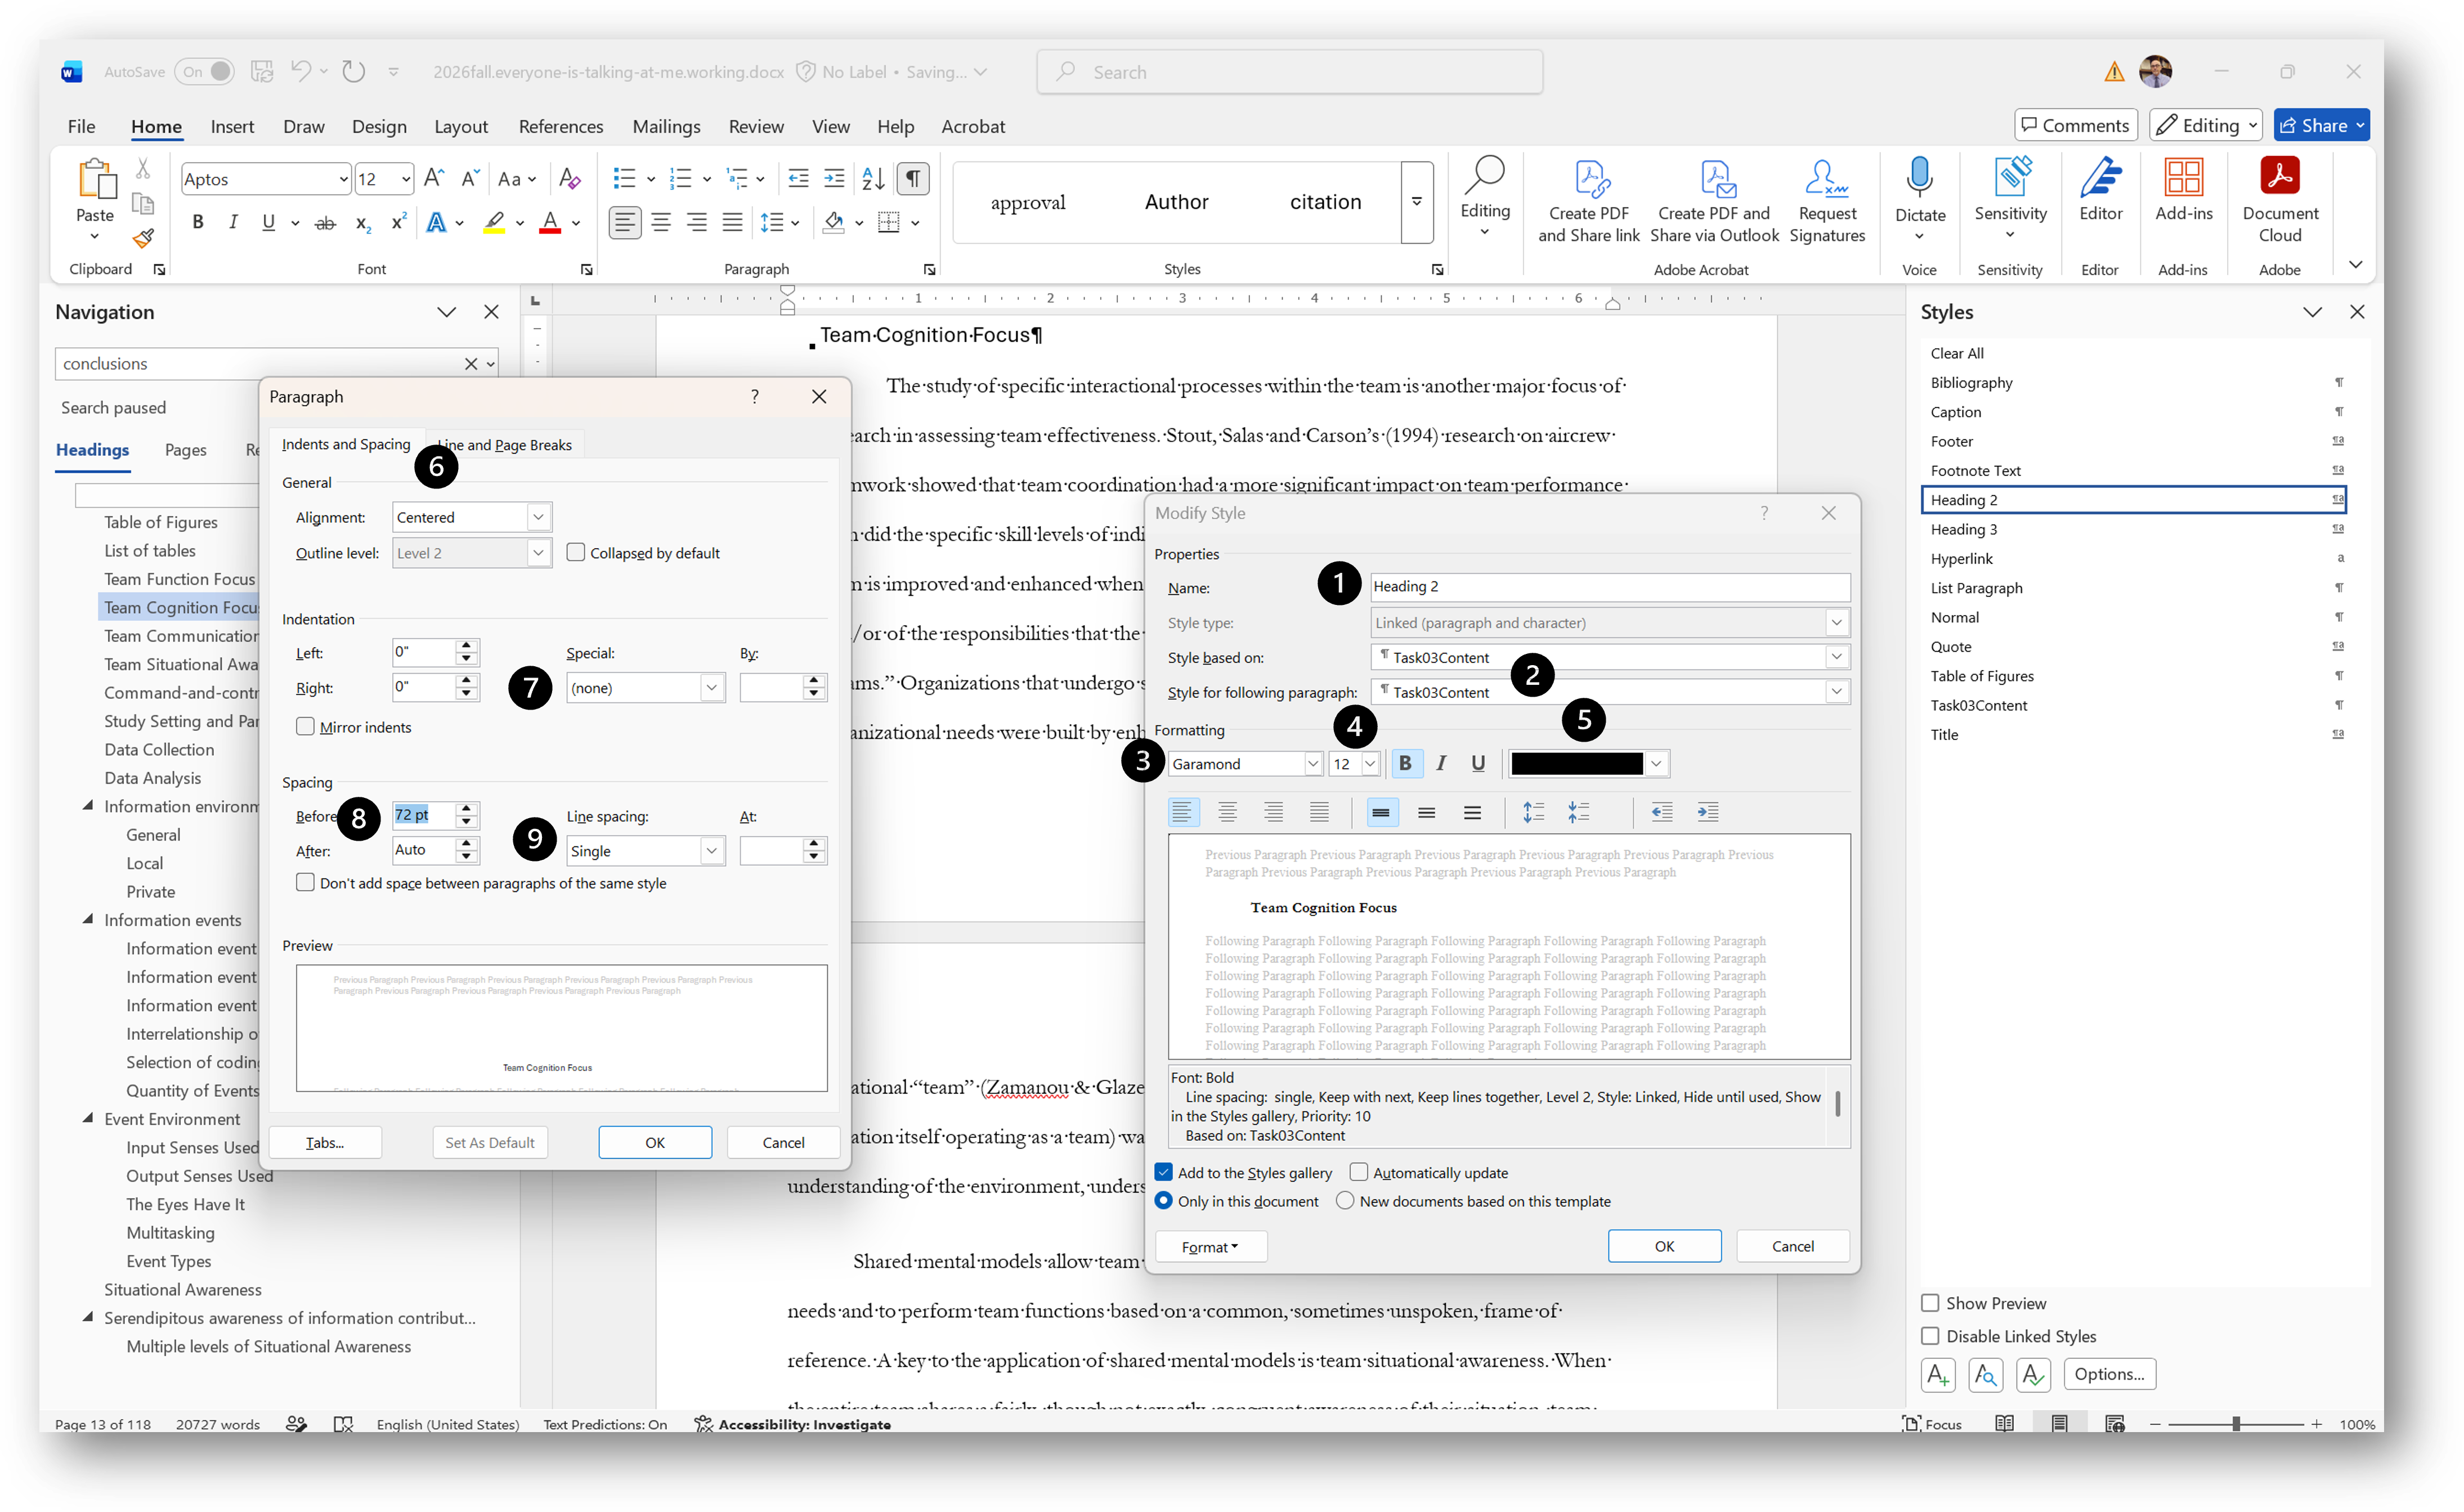Check Show Preview in Styles pane

click(x=1930, y=1303)
